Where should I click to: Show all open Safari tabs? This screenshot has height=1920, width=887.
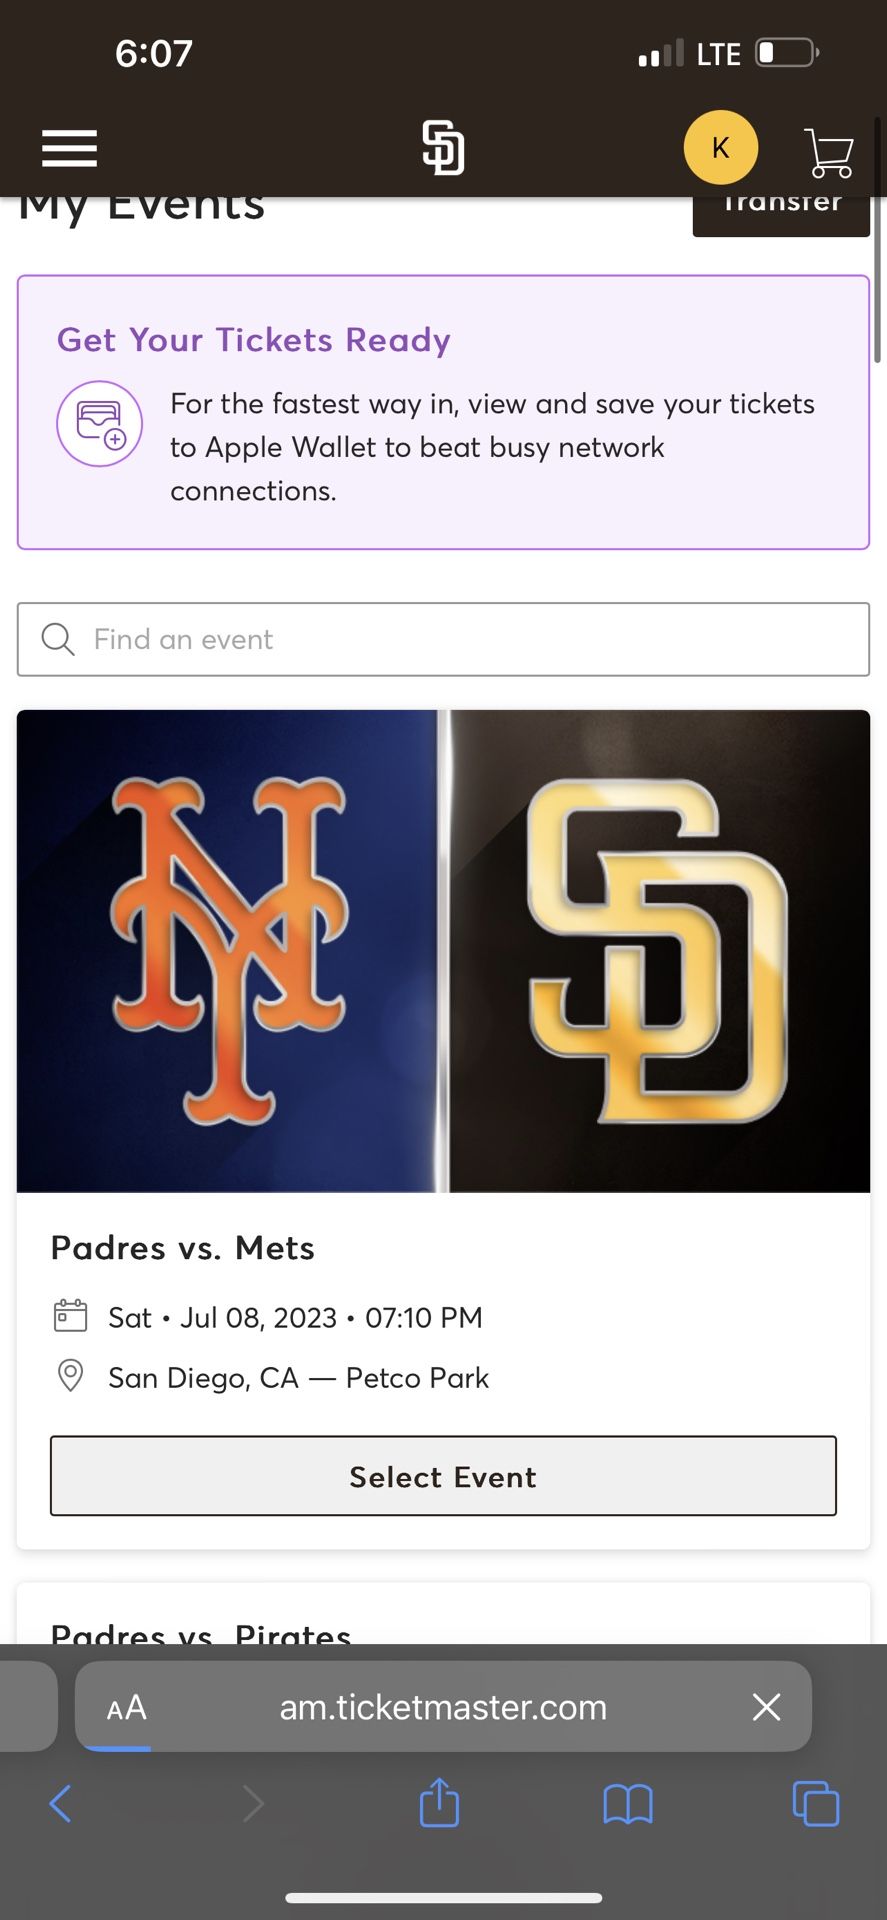pos(816,1804)
